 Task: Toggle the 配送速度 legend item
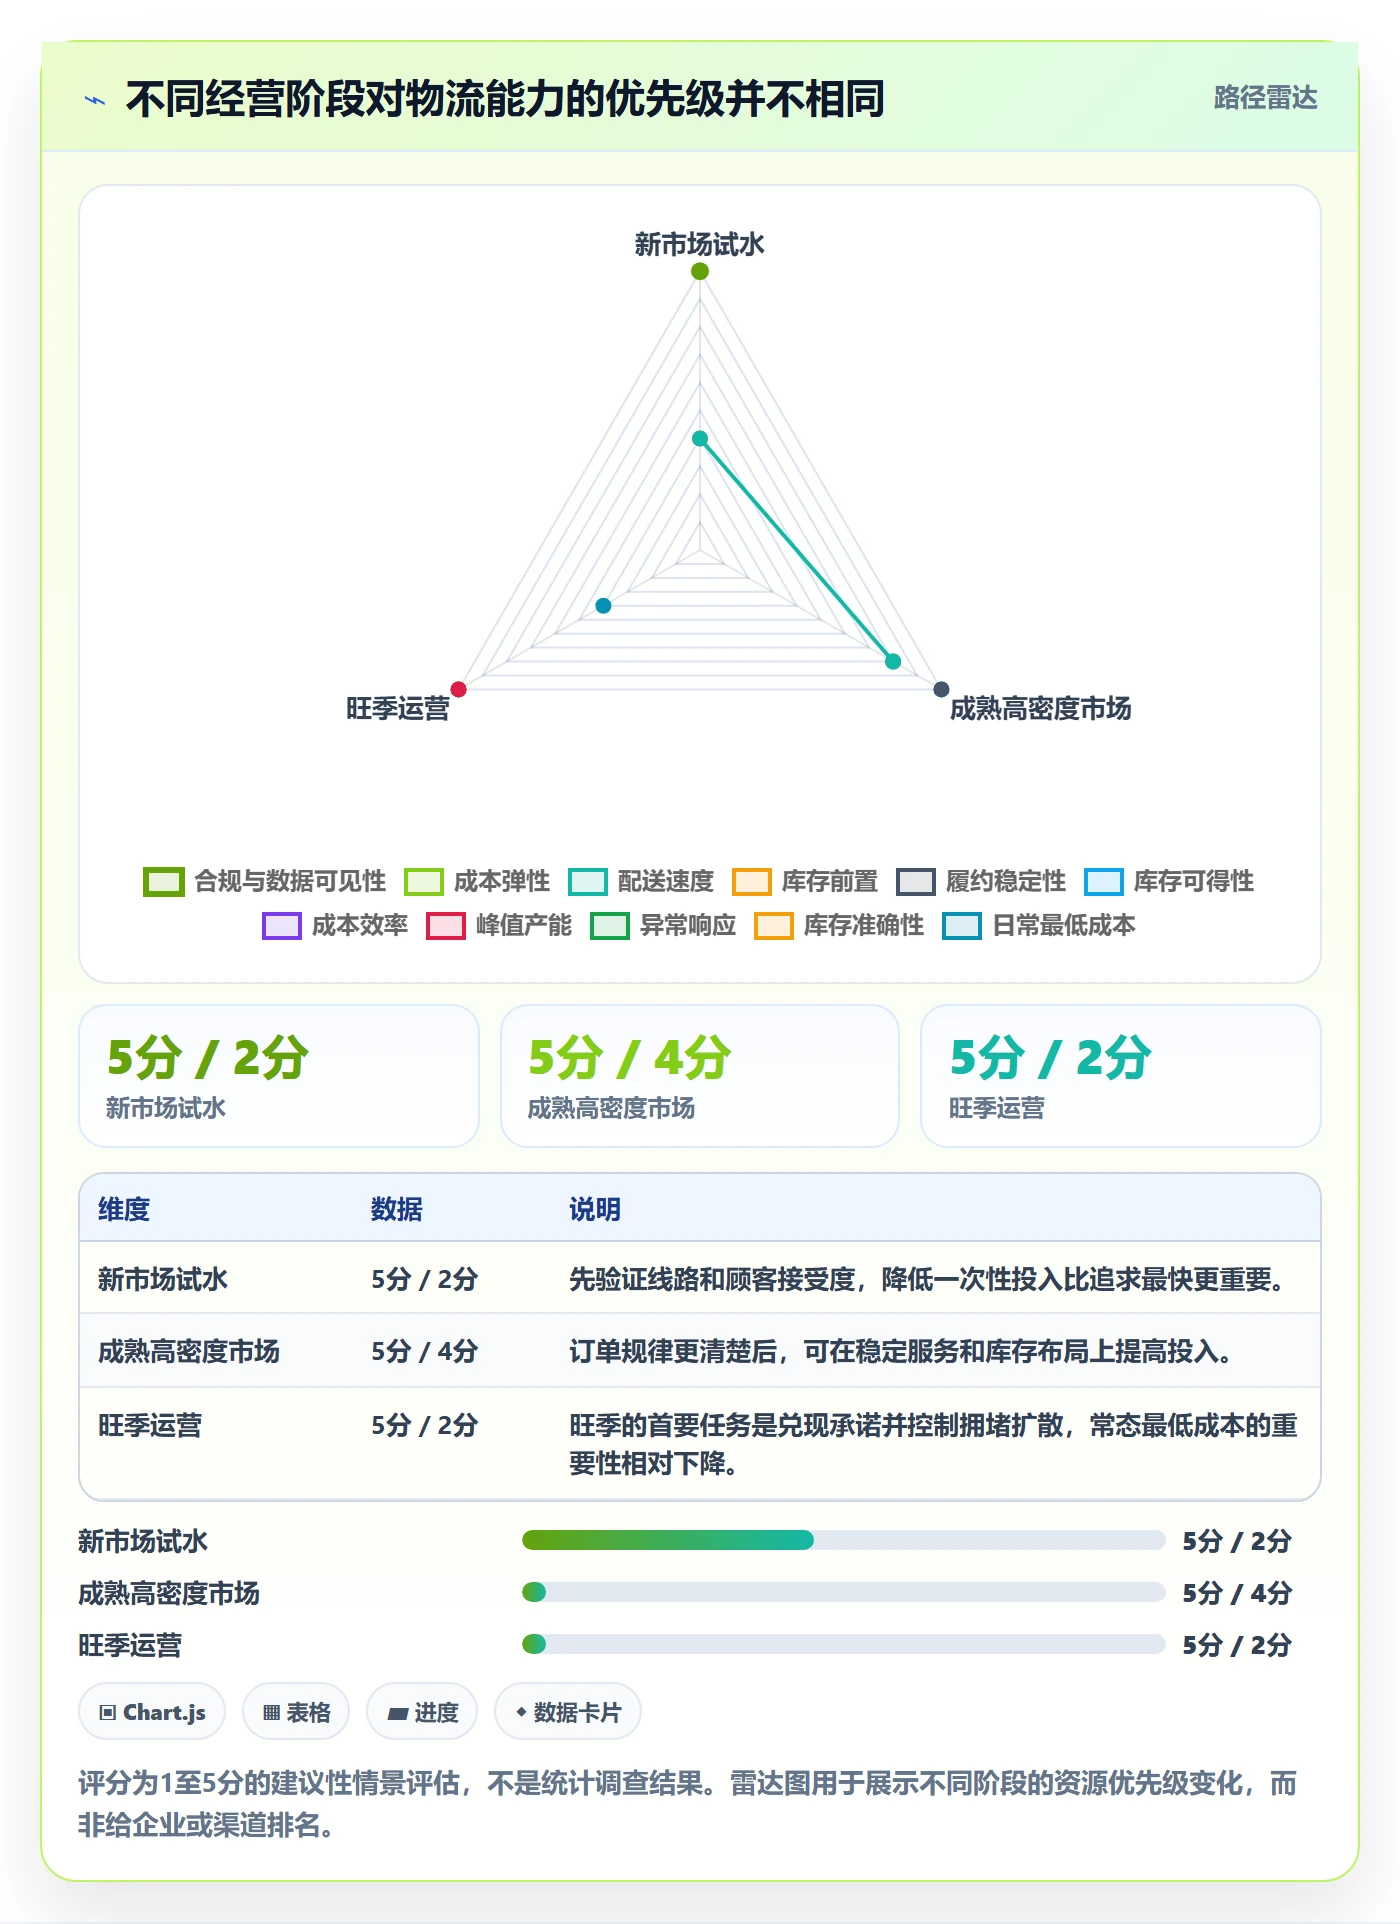click(641, 881)
